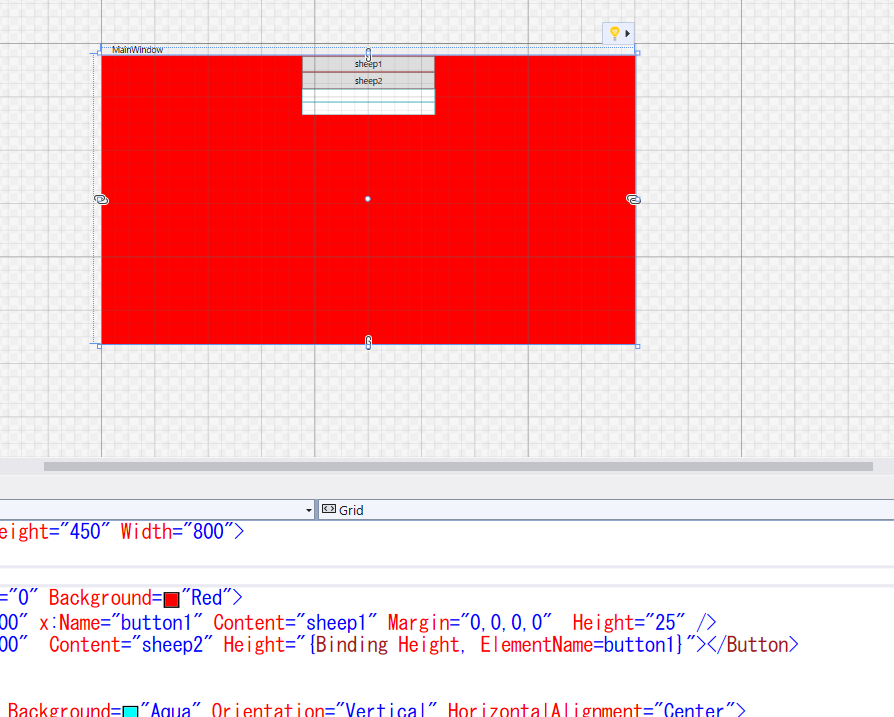The image size is (894, 717).
Task: Open the Grid element combo box
Action: [606, 510]
